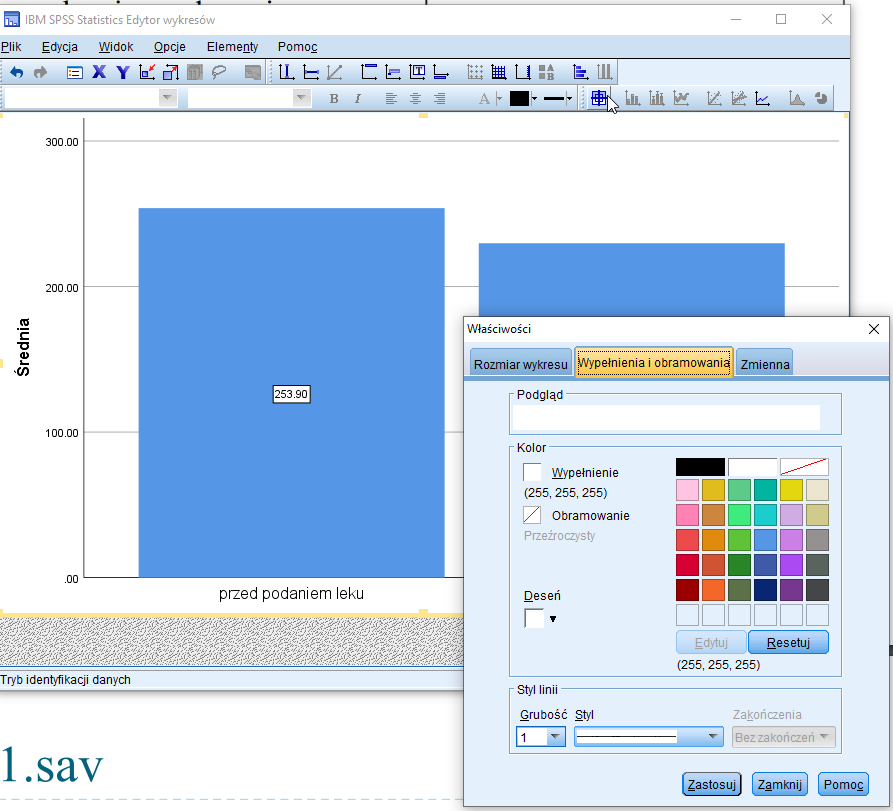Click the data label mode icon
The width and height of the screenshot is (893, 811).
click(x=598, y=98)
